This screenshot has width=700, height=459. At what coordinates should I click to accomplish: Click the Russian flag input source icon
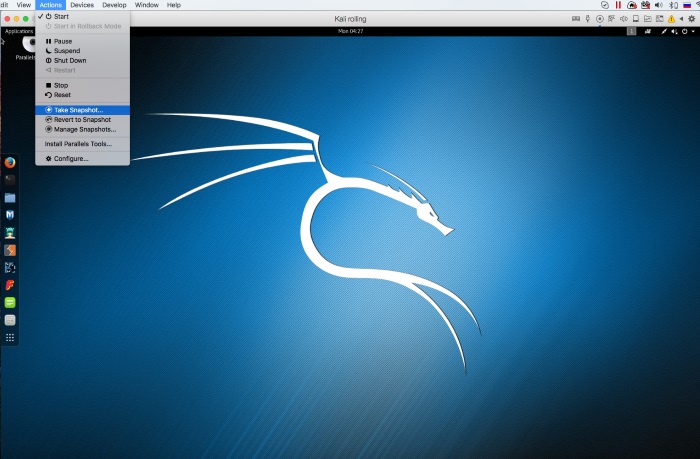click(687, 5)
